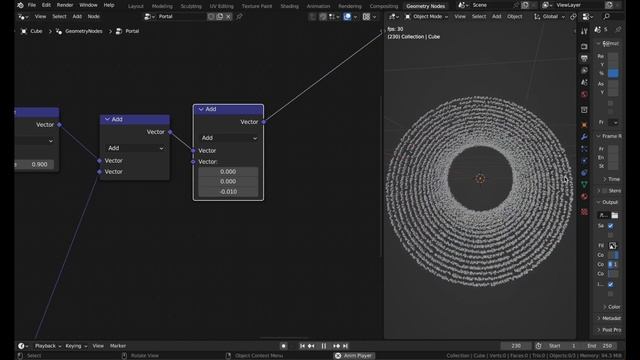Screen dimensions: 640x360
Task: Toggle the Saving file extensions checkbox
Action: 611,226
